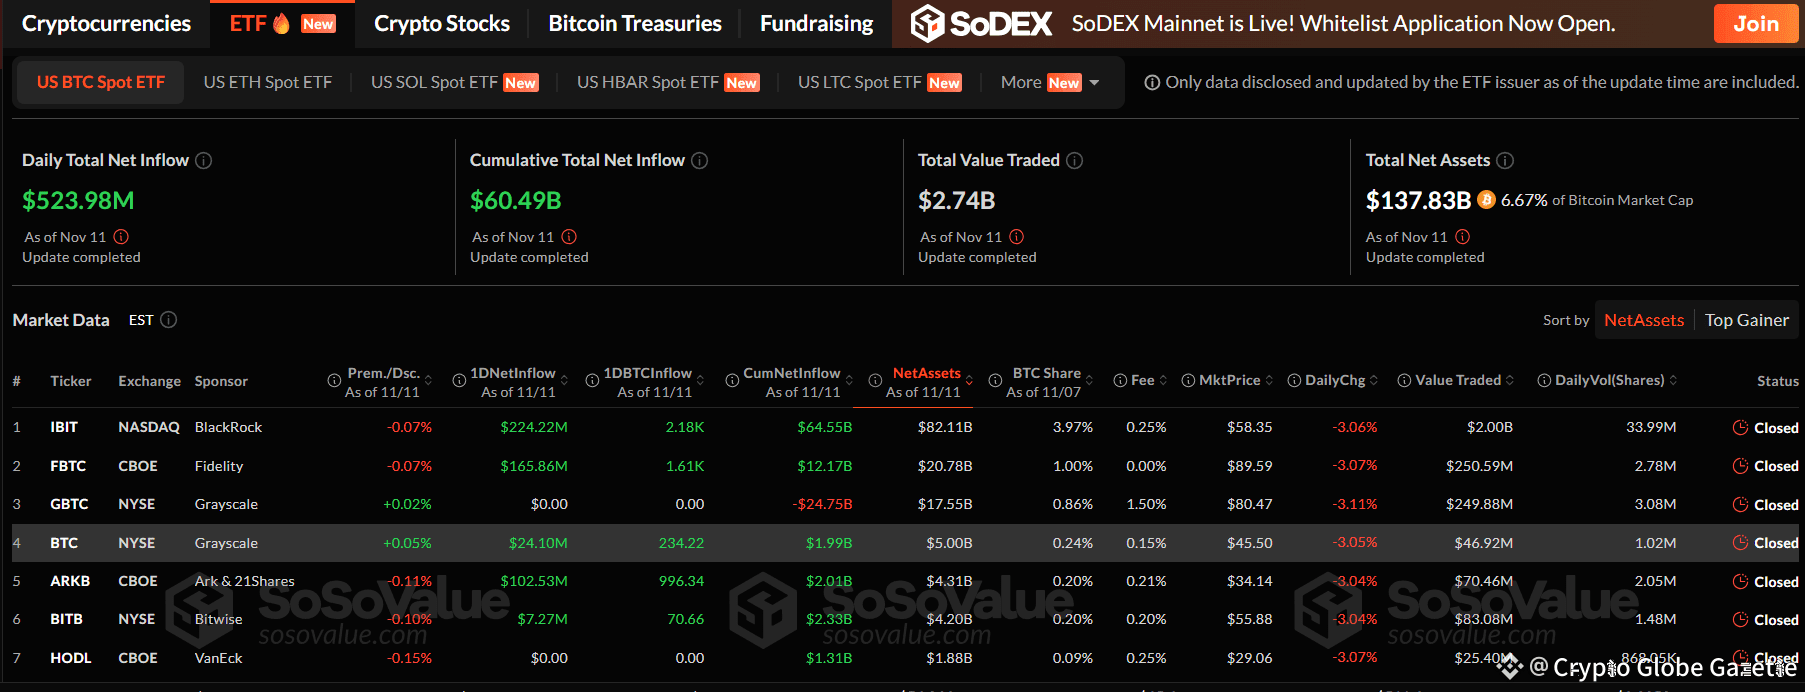Sort table by MktPrice column
The height and width of the screenshot is (692, 1805).
click(1269, 381)
